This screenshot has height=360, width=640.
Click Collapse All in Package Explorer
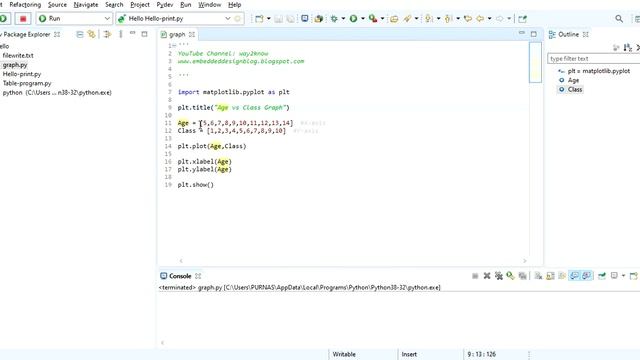pos(80,35)
